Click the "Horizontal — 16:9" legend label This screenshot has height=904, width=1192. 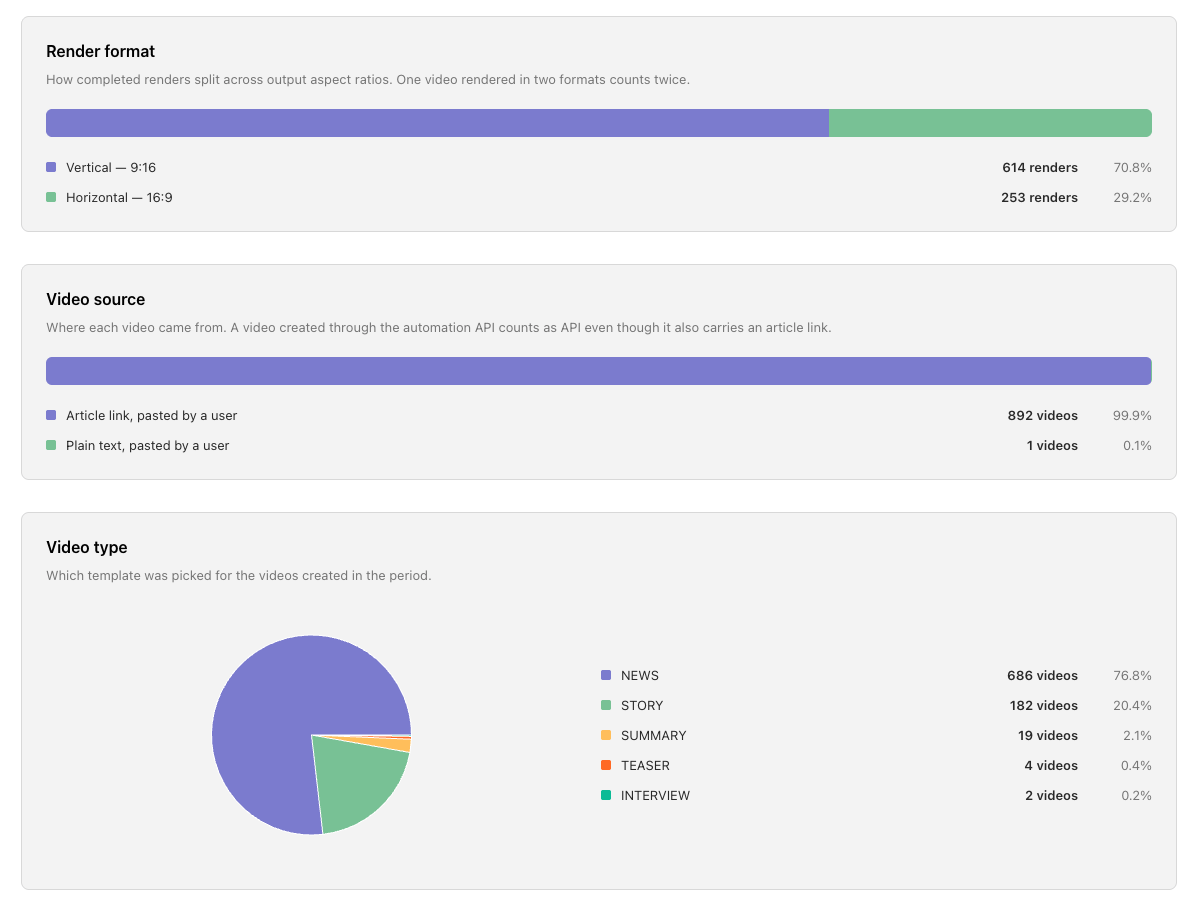tap(119, 198)
